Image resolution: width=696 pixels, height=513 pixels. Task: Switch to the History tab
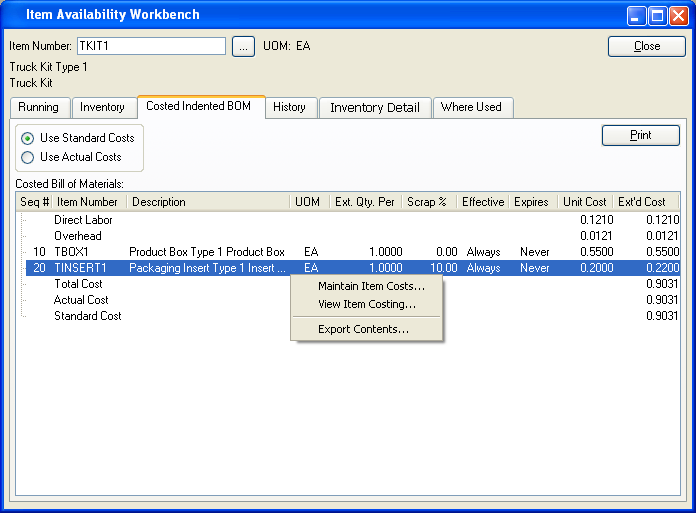pos(289,107)
